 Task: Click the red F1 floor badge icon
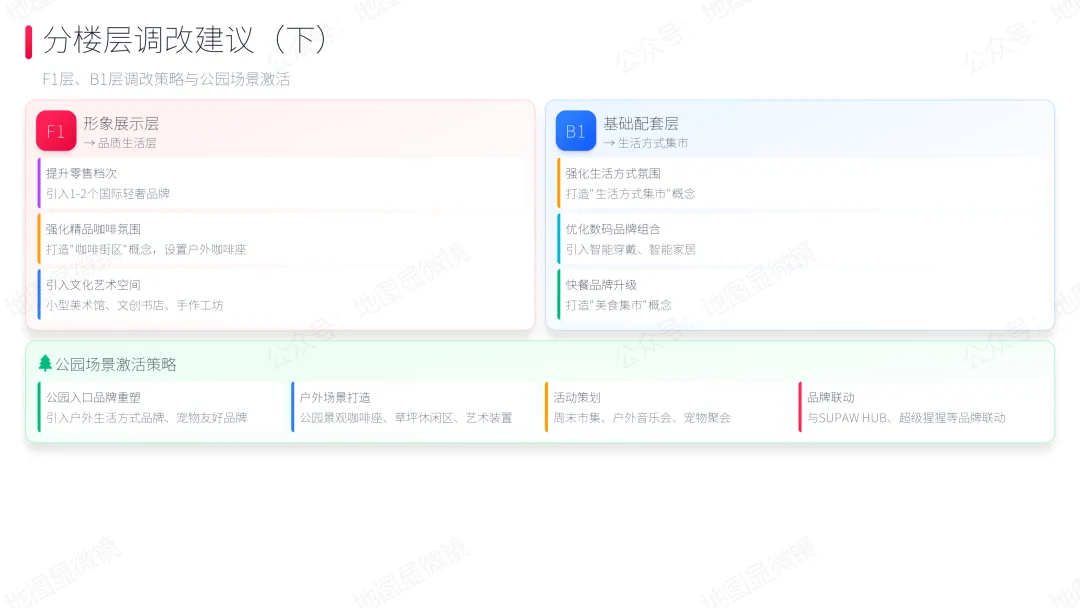point(56,131)
